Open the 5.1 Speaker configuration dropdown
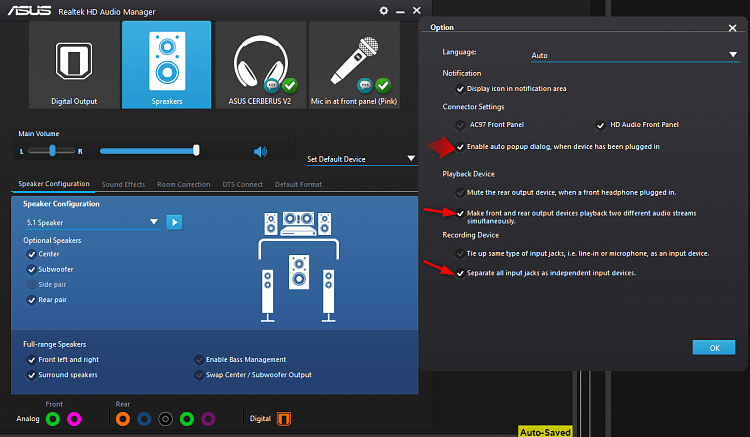The image size is (750, 437). coord(92,222)
